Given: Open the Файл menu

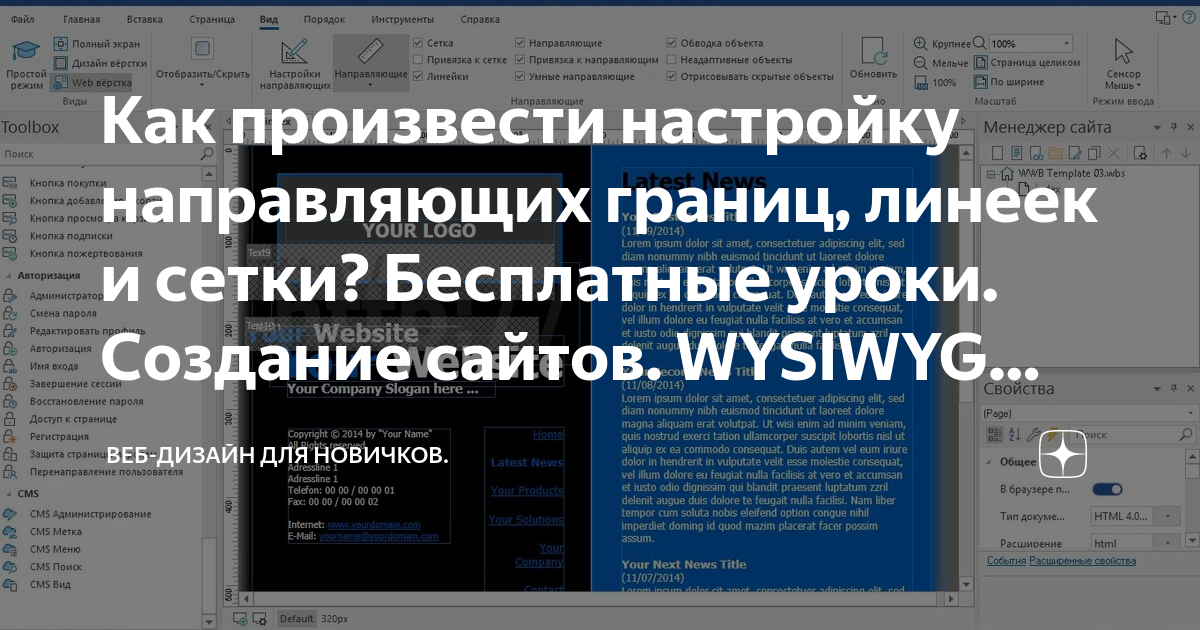Looking at the screenshot, I should click(23, 19).
